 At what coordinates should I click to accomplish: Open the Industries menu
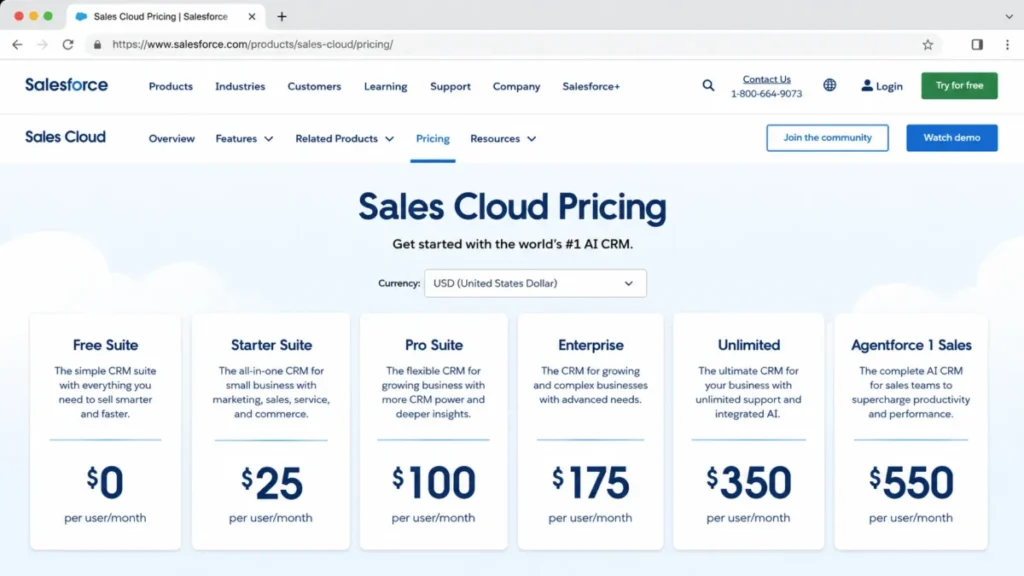[240, 86]
